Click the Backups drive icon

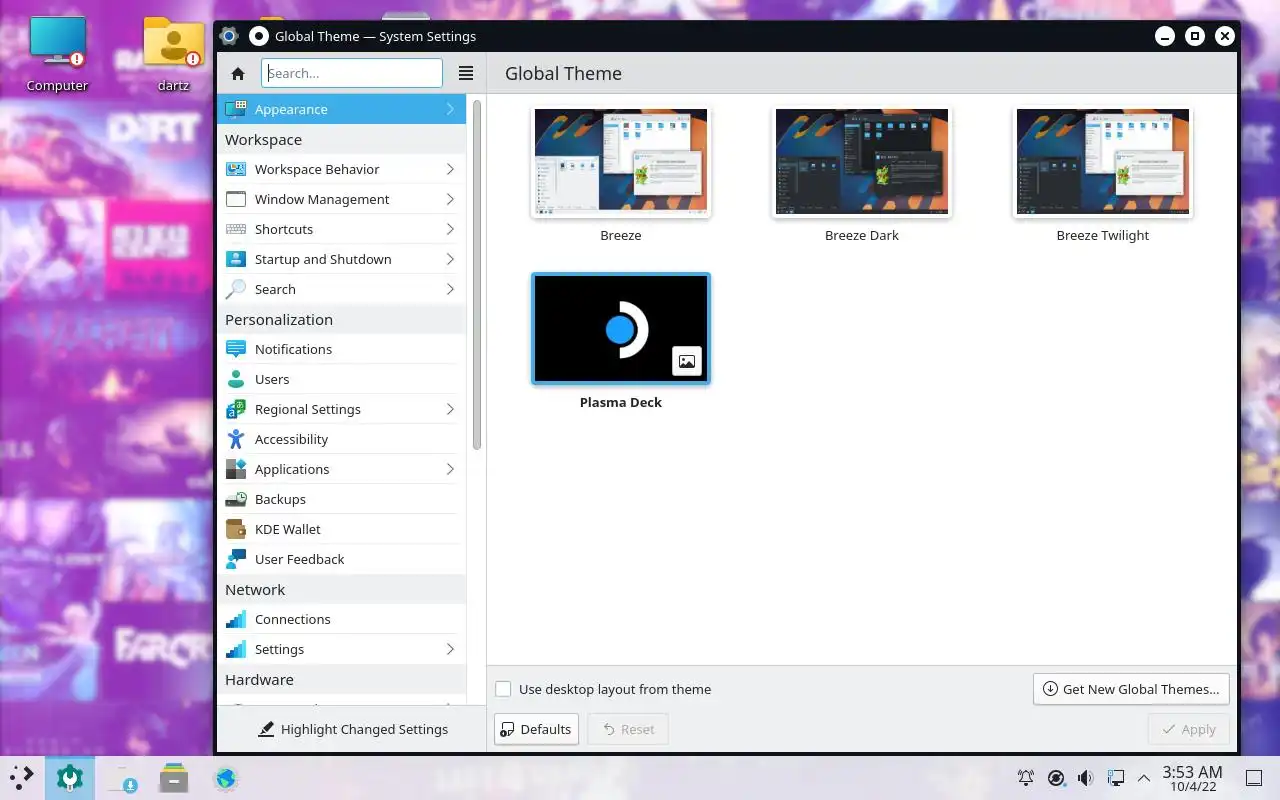coord(236,499)
